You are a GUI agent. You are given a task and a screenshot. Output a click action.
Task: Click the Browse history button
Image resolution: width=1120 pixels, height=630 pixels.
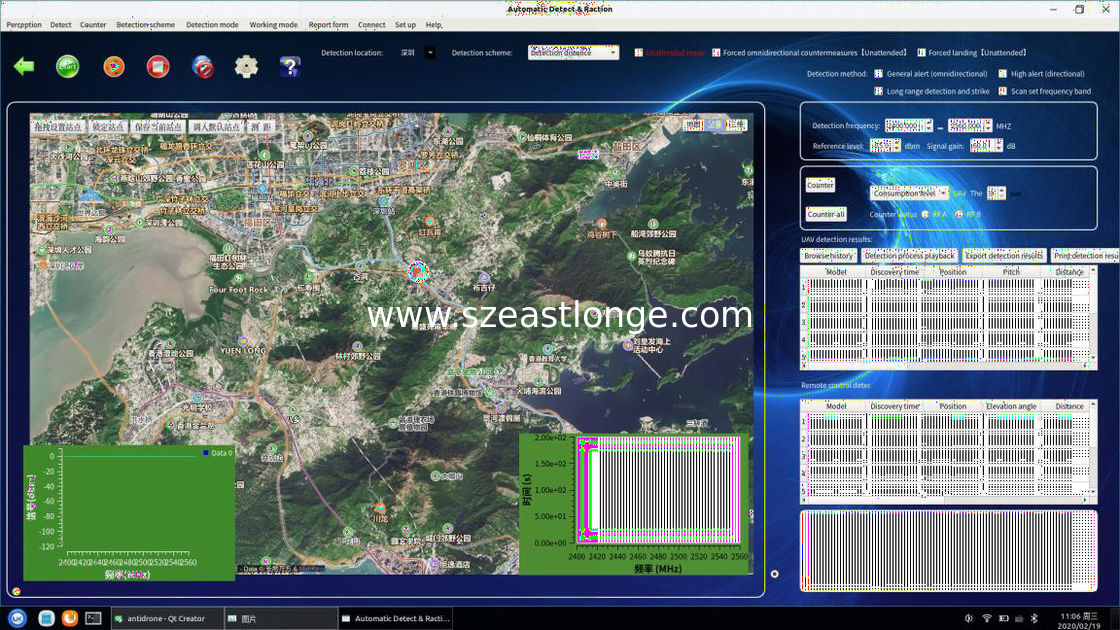(x=828, y=256)
